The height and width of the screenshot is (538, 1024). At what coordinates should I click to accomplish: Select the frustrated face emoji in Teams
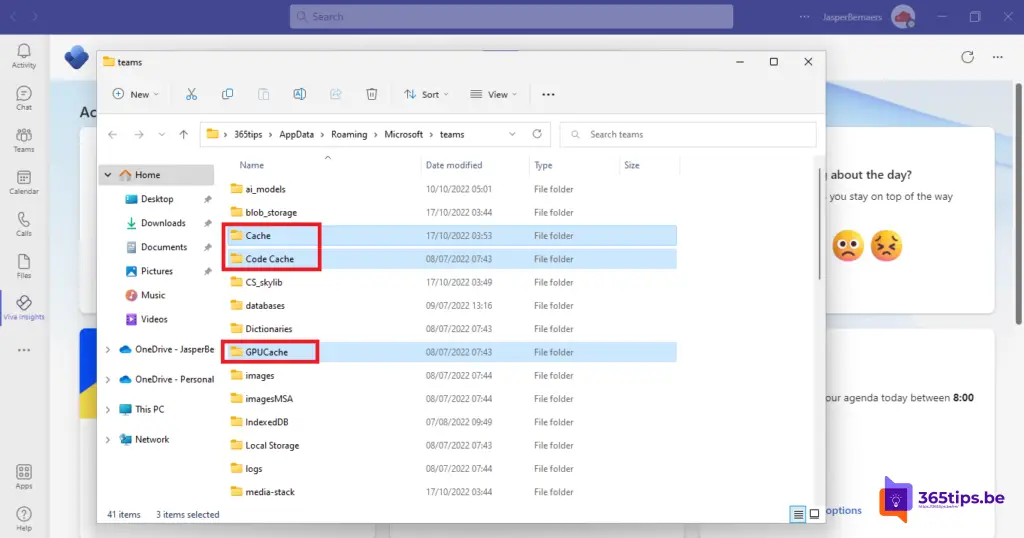coord(886,245)
